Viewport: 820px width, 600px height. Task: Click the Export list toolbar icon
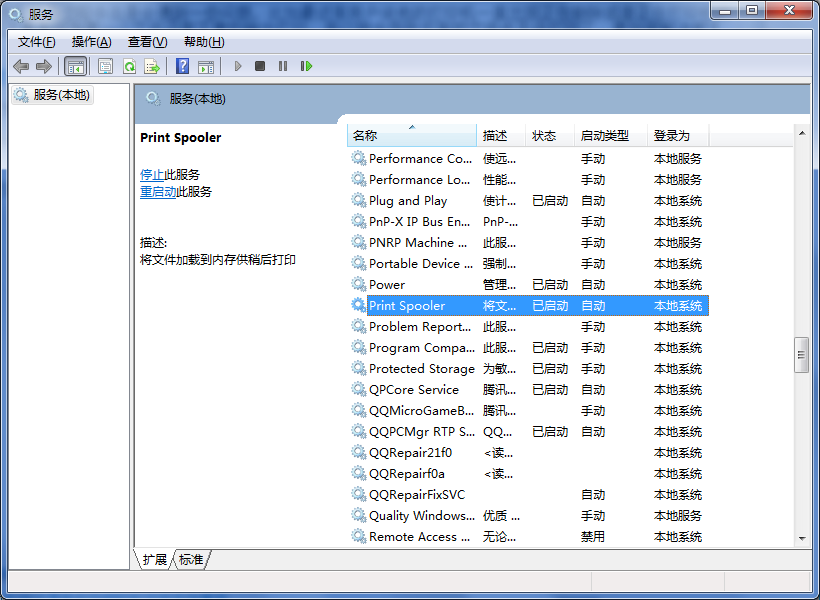(152, 66)
